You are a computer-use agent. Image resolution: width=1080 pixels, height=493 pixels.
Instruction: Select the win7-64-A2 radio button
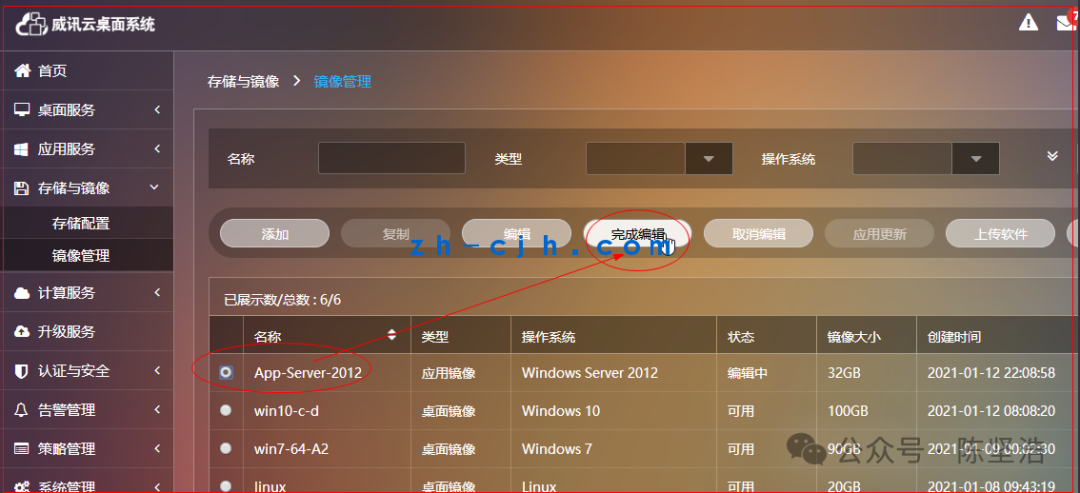226,448
